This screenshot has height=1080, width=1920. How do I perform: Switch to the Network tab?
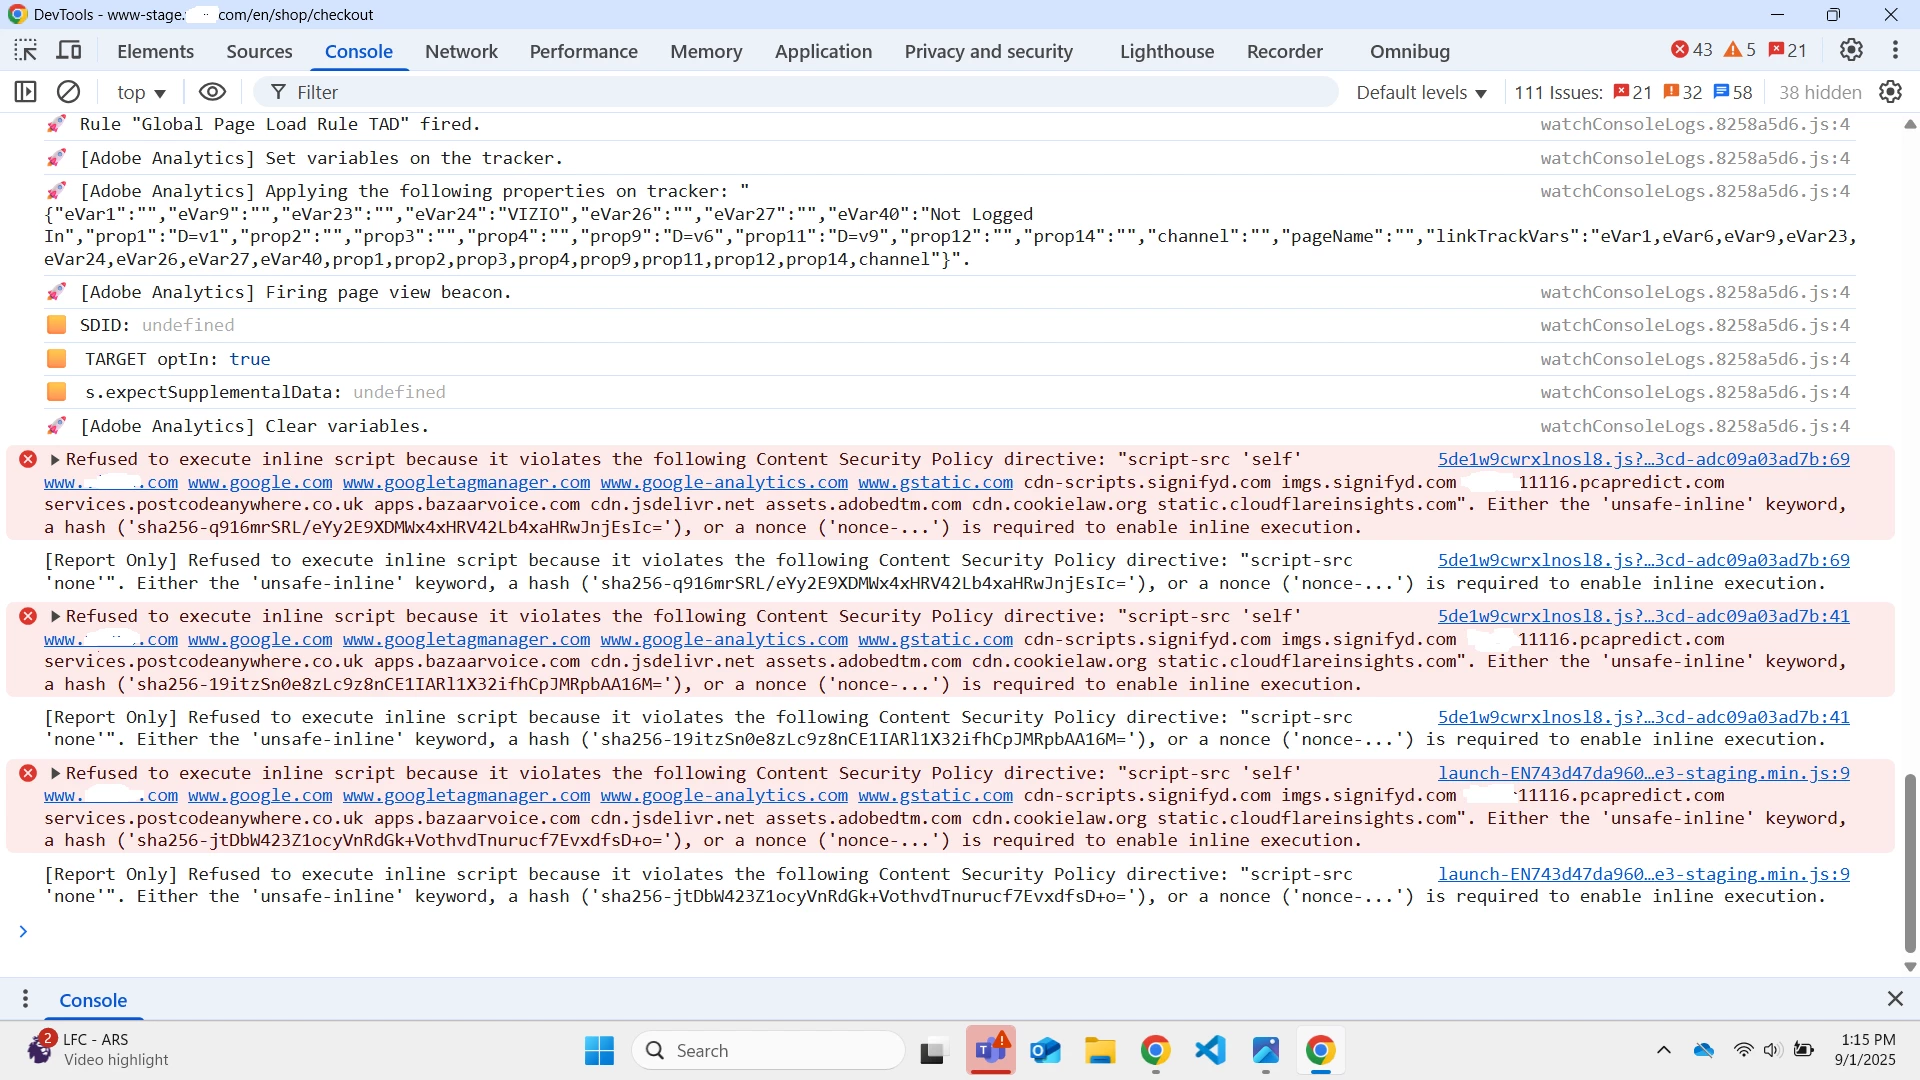(x=461, y=51)
